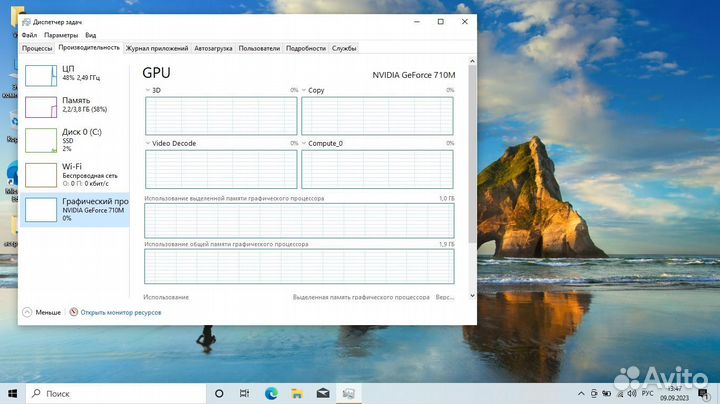Switch input language via РУС indicator
The image size is (720, 404).
(647, 393)
